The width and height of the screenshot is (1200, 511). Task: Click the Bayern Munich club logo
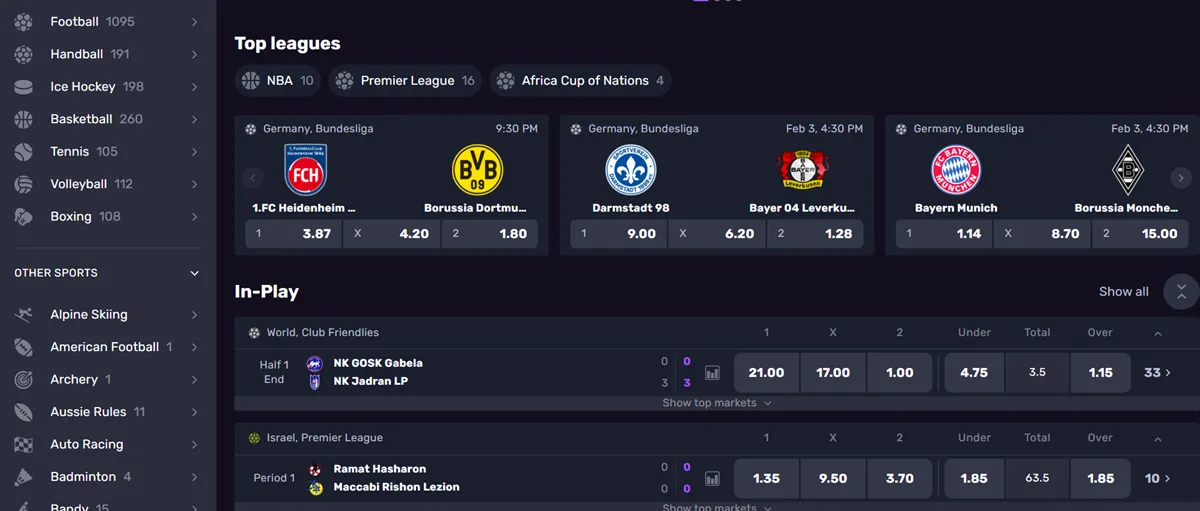[x=956, y=170]
